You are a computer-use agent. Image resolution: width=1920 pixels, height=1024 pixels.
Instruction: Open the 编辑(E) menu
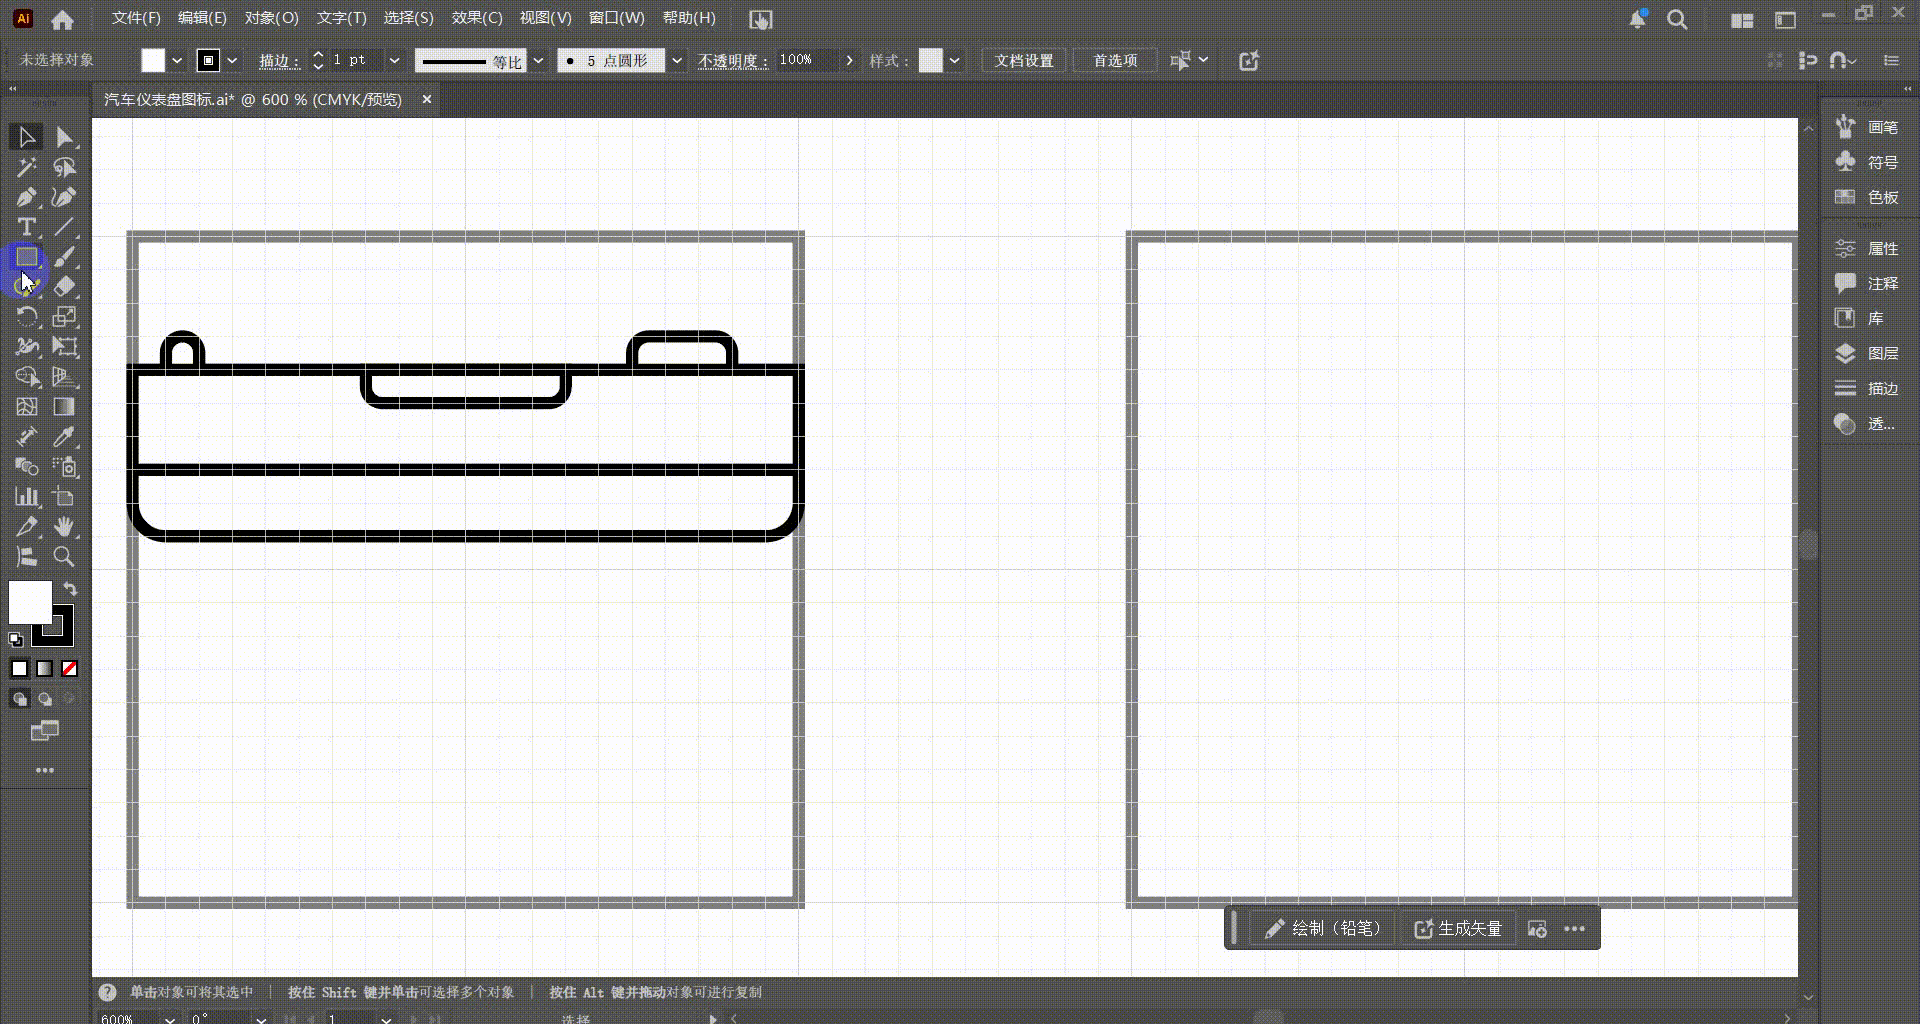(x=202, y=18)
